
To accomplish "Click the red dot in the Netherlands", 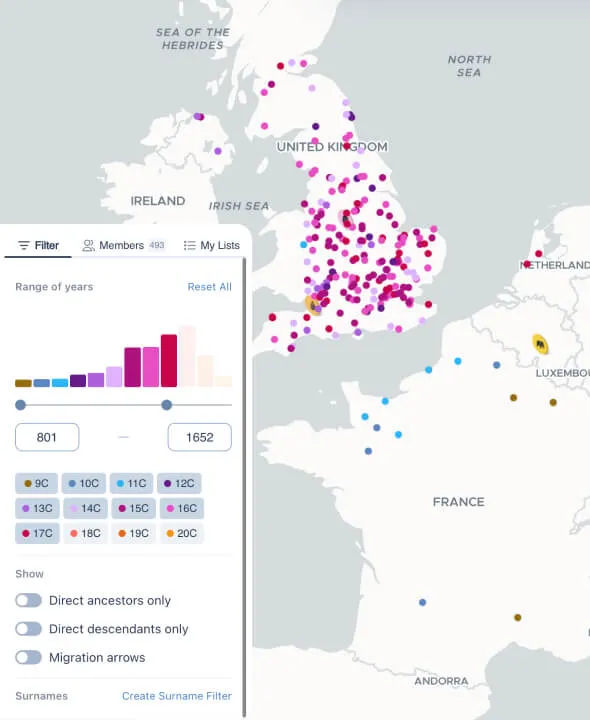I will tap(539, 253).
